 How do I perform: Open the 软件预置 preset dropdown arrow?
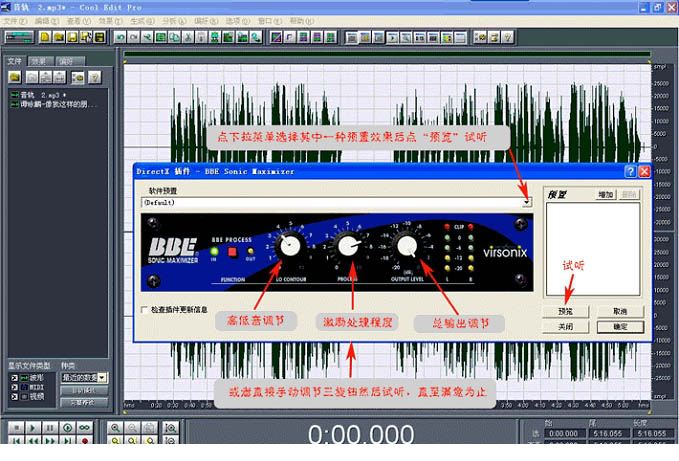point(527,202)
